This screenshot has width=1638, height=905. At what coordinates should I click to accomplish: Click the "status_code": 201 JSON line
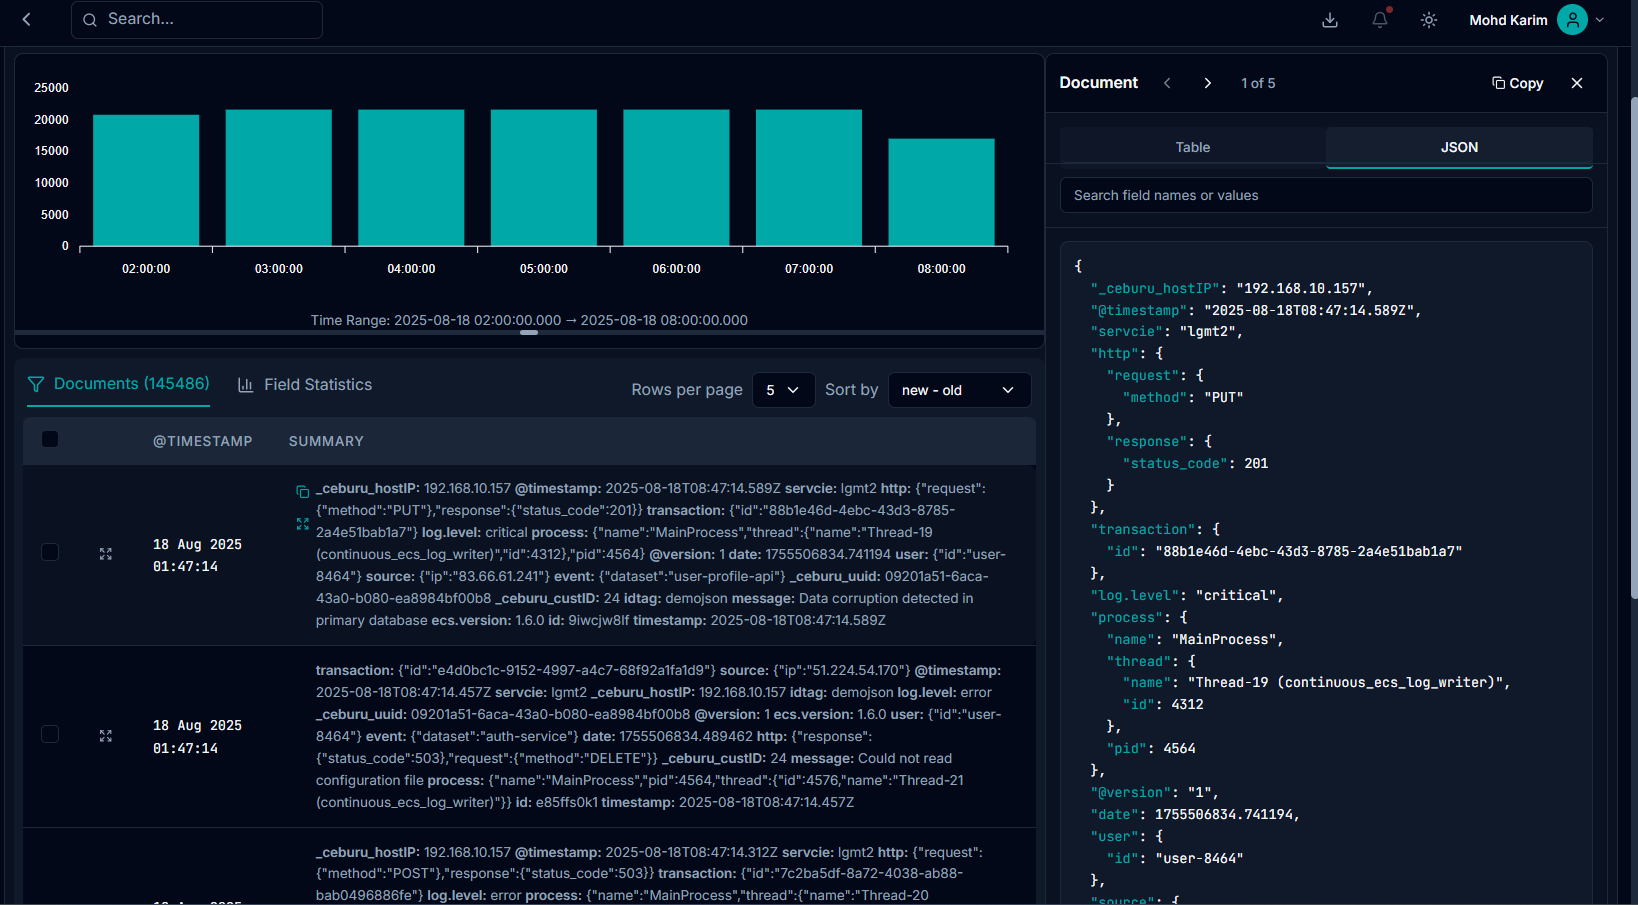click(x=1195, y=463)
